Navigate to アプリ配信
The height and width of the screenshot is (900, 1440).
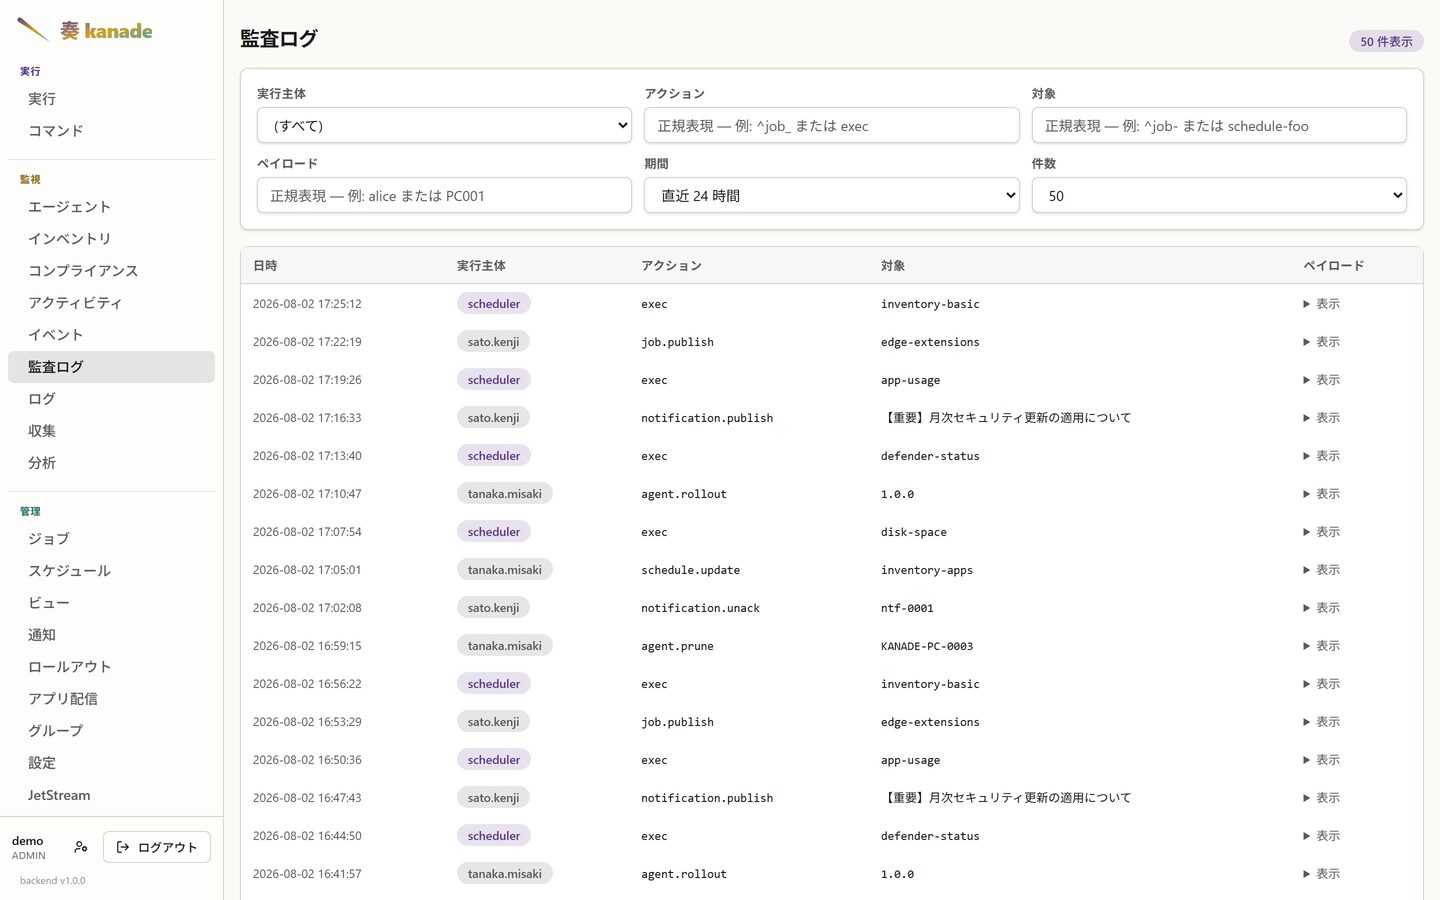(111, 699)
